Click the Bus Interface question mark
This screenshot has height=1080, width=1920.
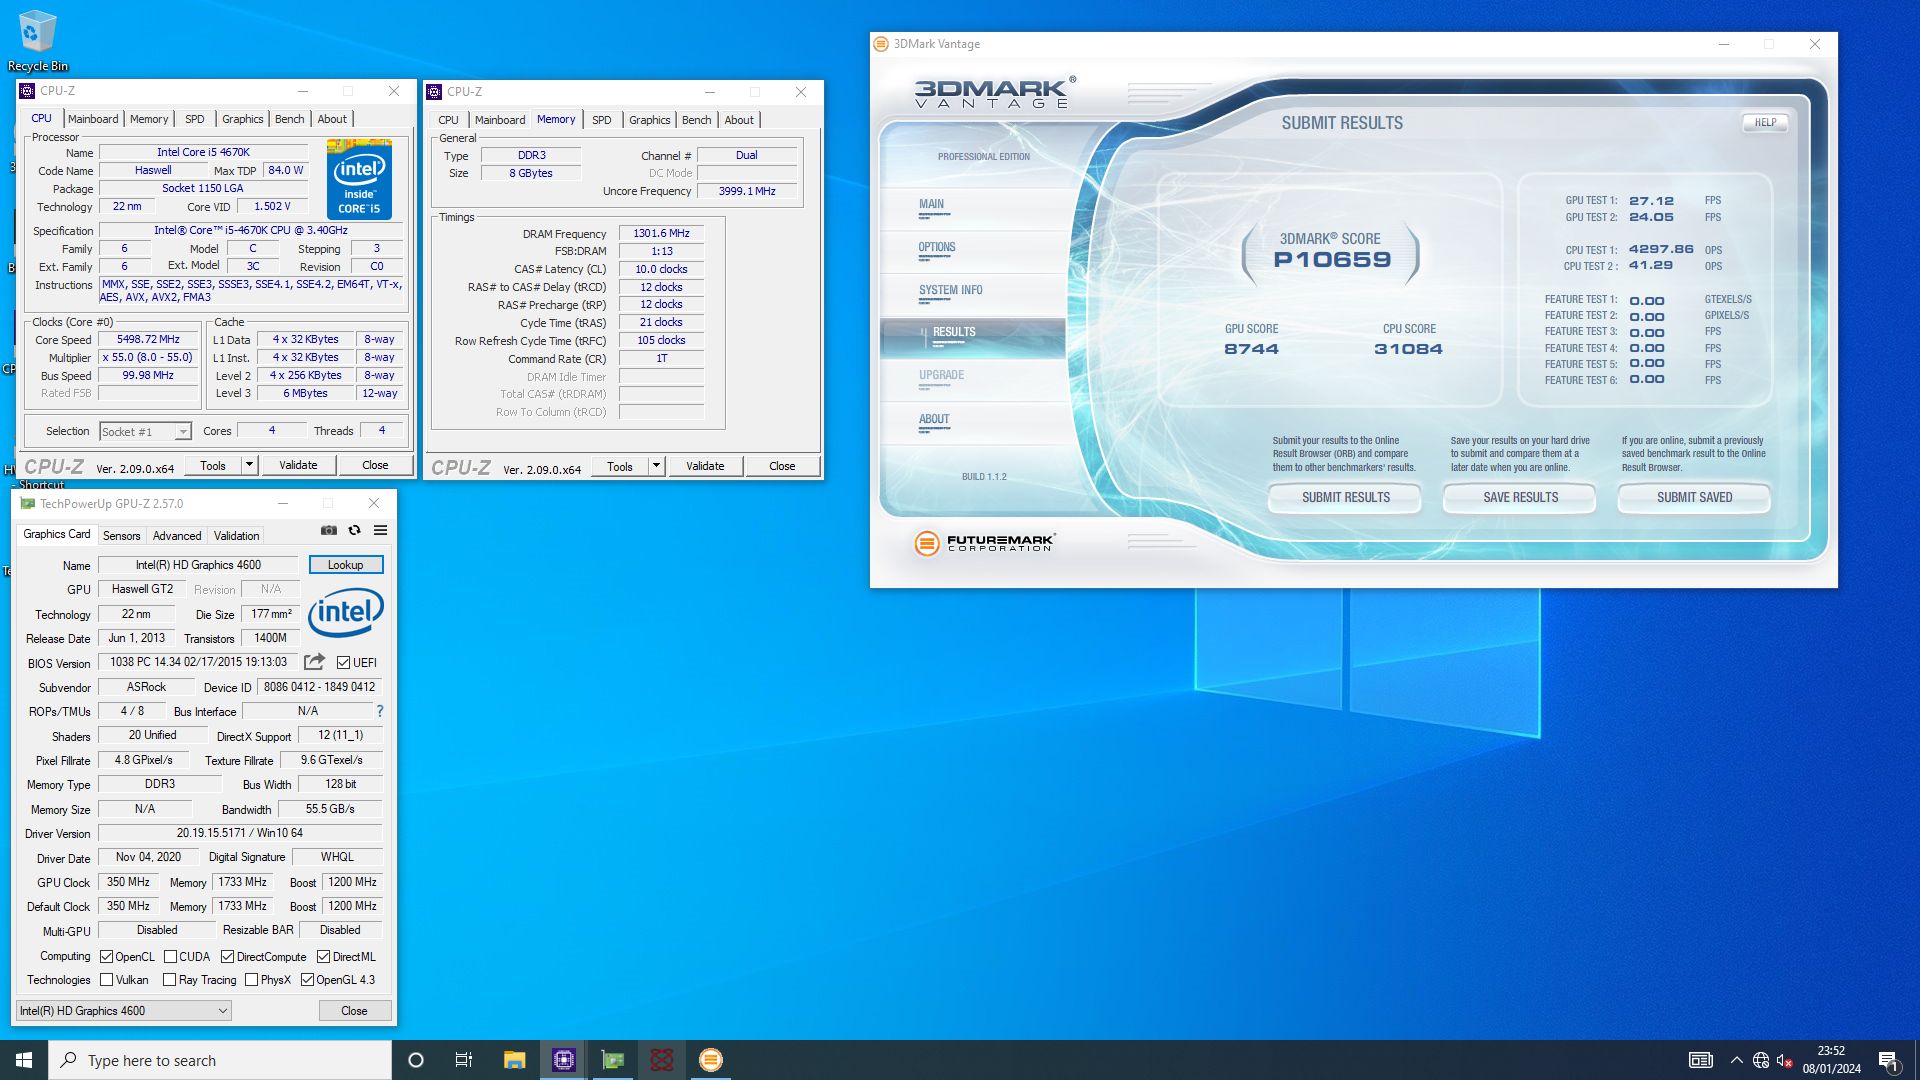point(380,711)
